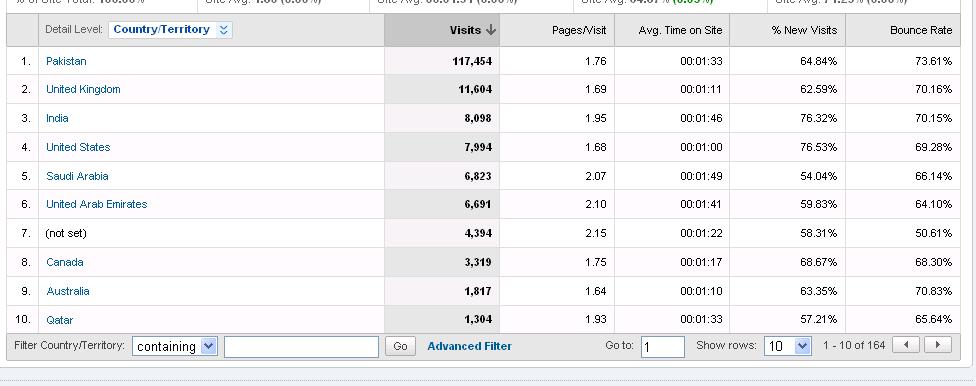Select the 4,394 visits value
This screenshot has width=976, height=386.
[478, 233]
